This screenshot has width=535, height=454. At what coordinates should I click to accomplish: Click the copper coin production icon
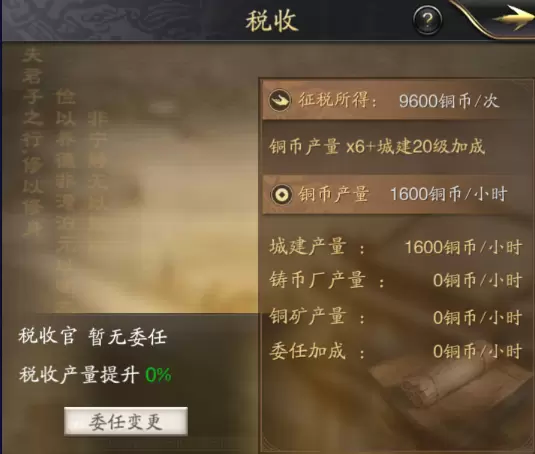point(281,195)
